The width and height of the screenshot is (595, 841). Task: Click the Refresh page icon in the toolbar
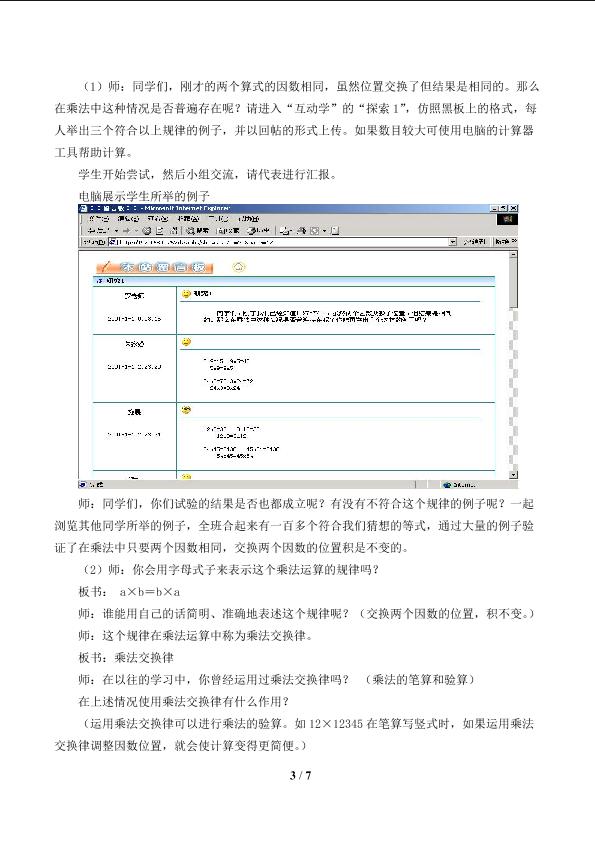160,231
